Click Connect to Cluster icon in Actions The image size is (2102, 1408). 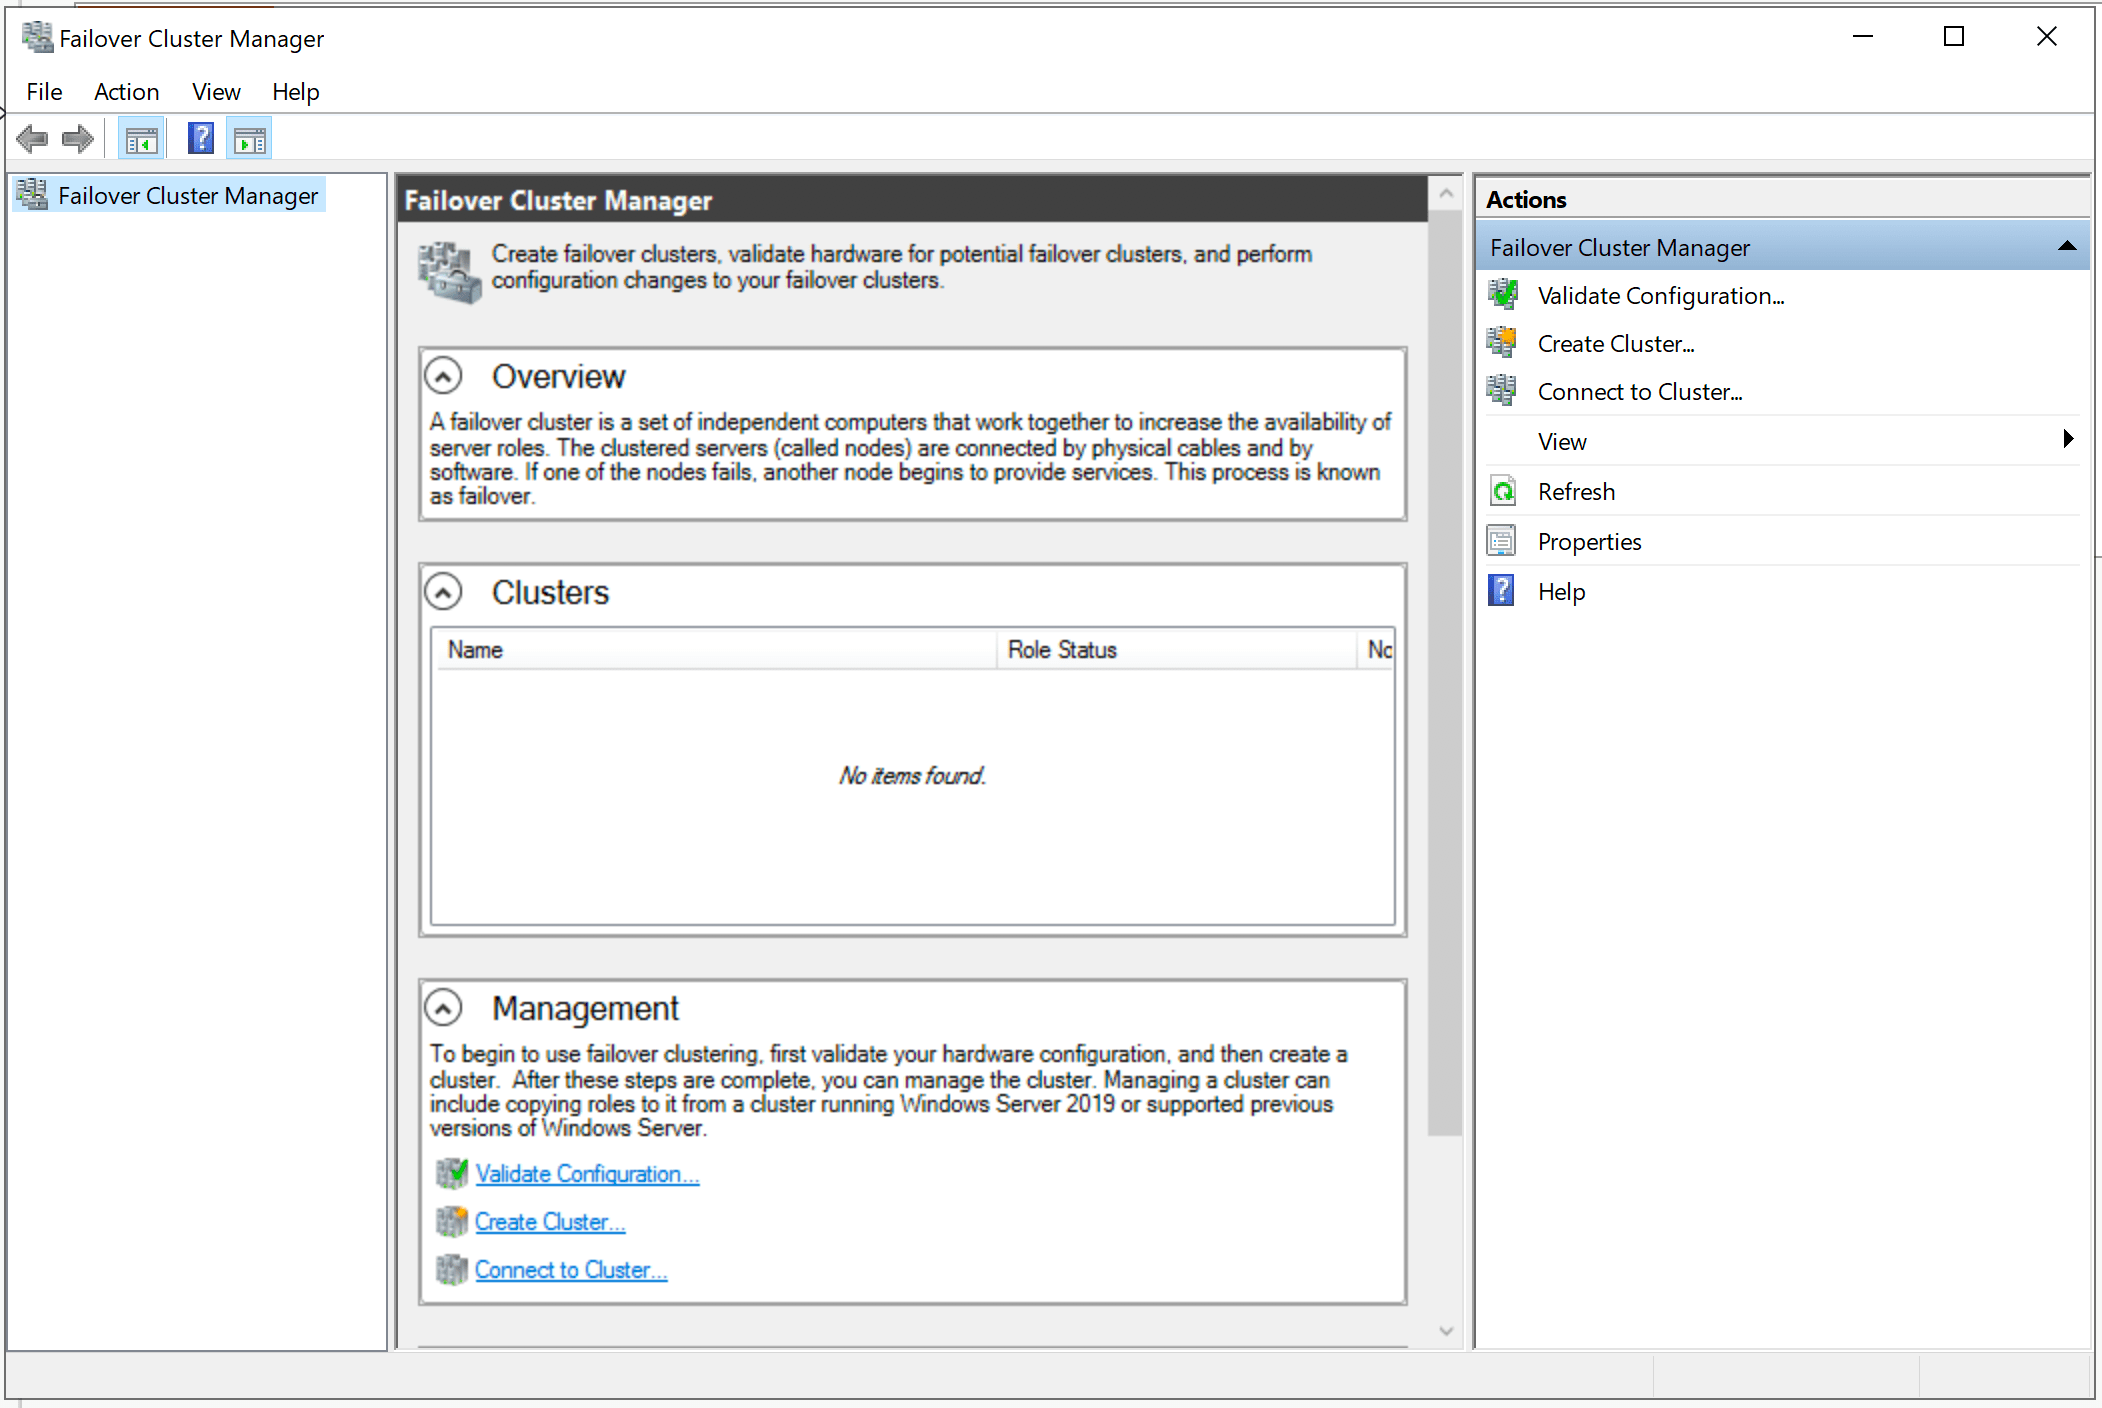coord(1502,391)
